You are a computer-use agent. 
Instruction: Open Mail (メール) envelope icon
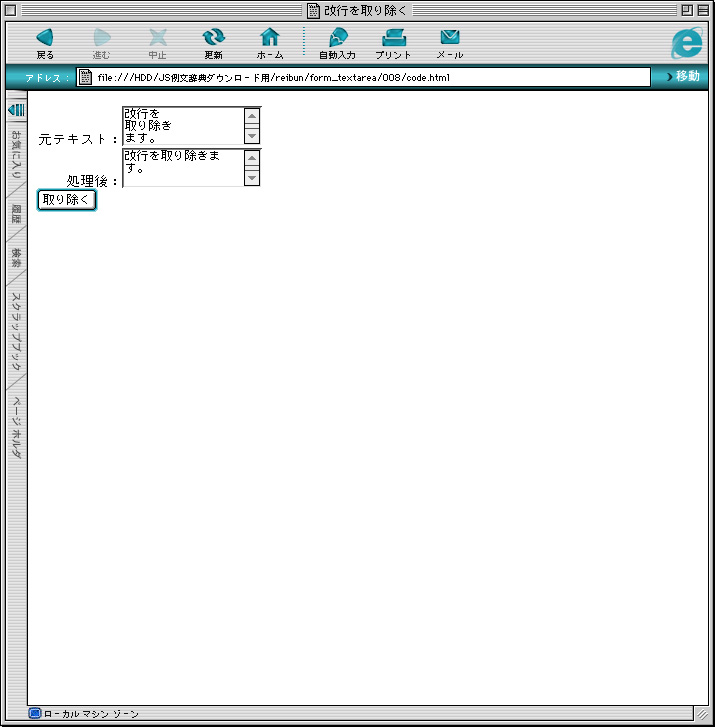[x=450, y=37]
